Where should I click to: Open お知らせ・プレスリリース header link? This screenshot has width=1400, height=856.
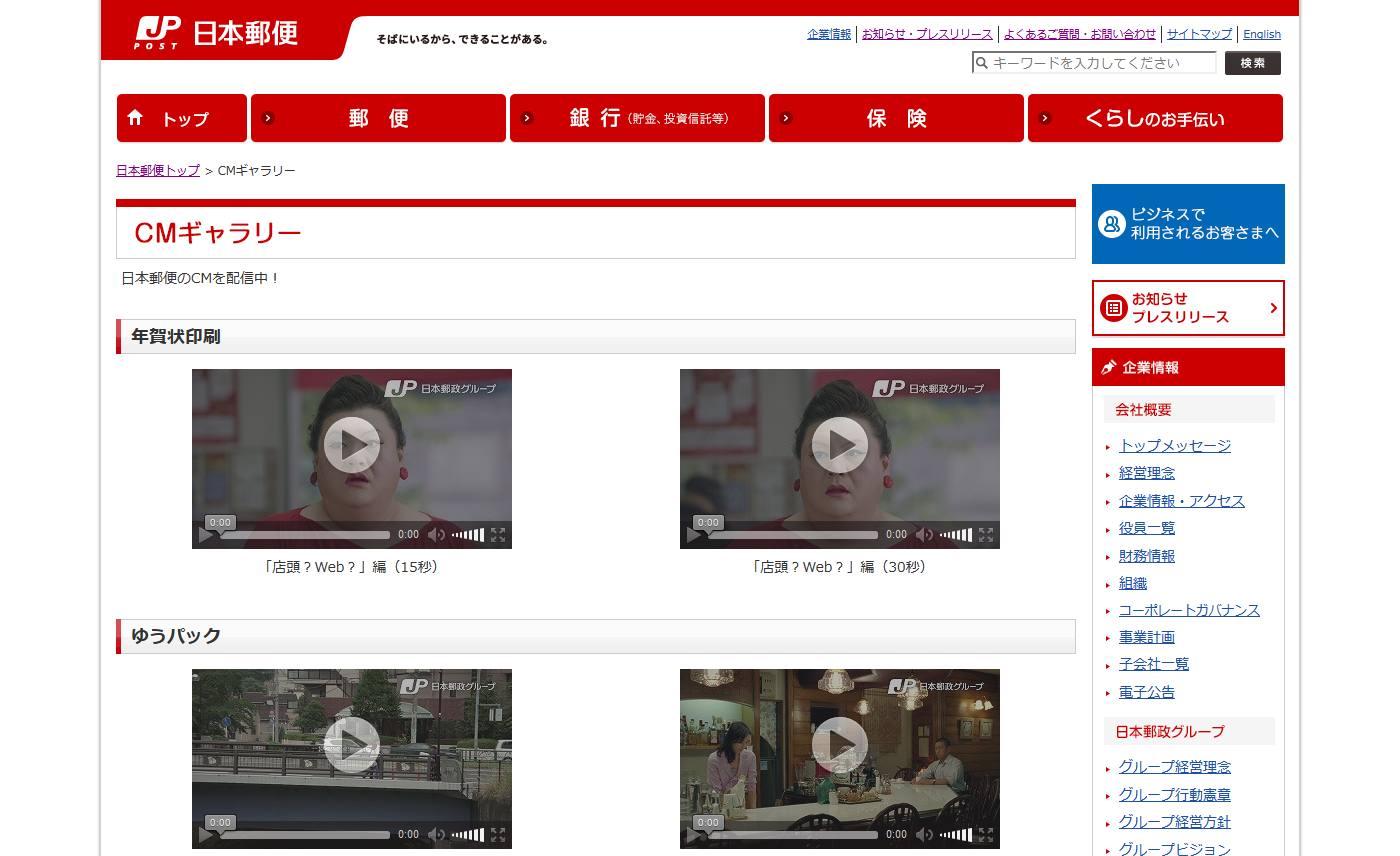tap(927, 34)
